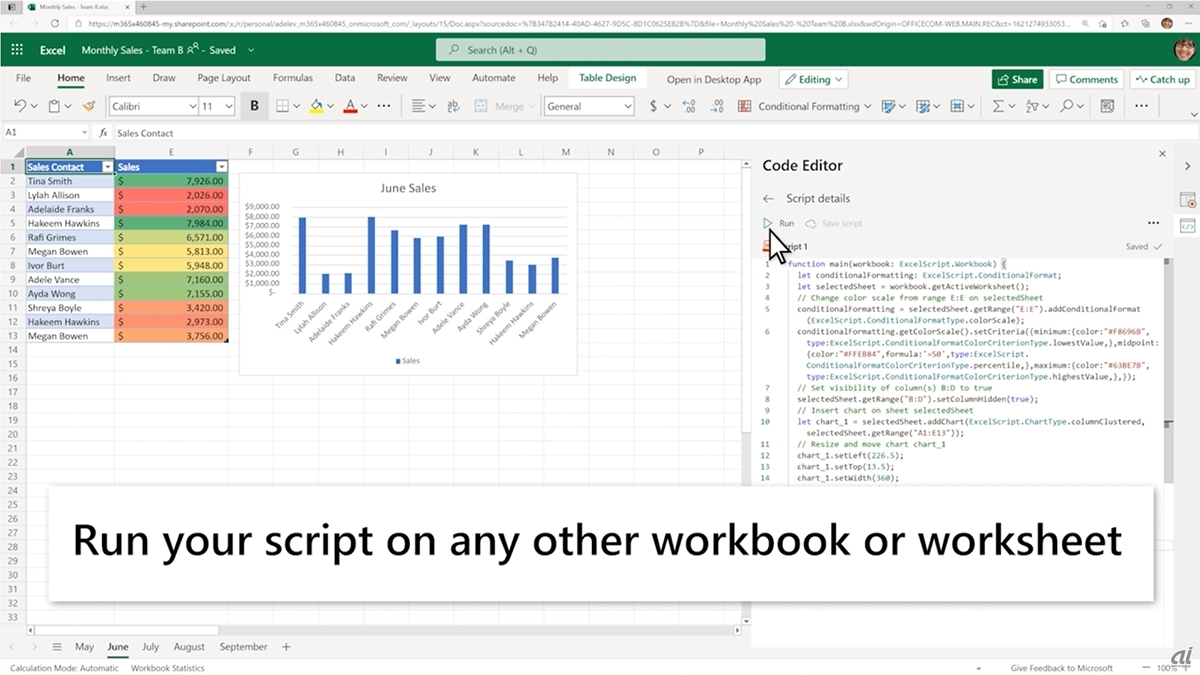Toggle filter on Sales Contact column header

point(107,167)
